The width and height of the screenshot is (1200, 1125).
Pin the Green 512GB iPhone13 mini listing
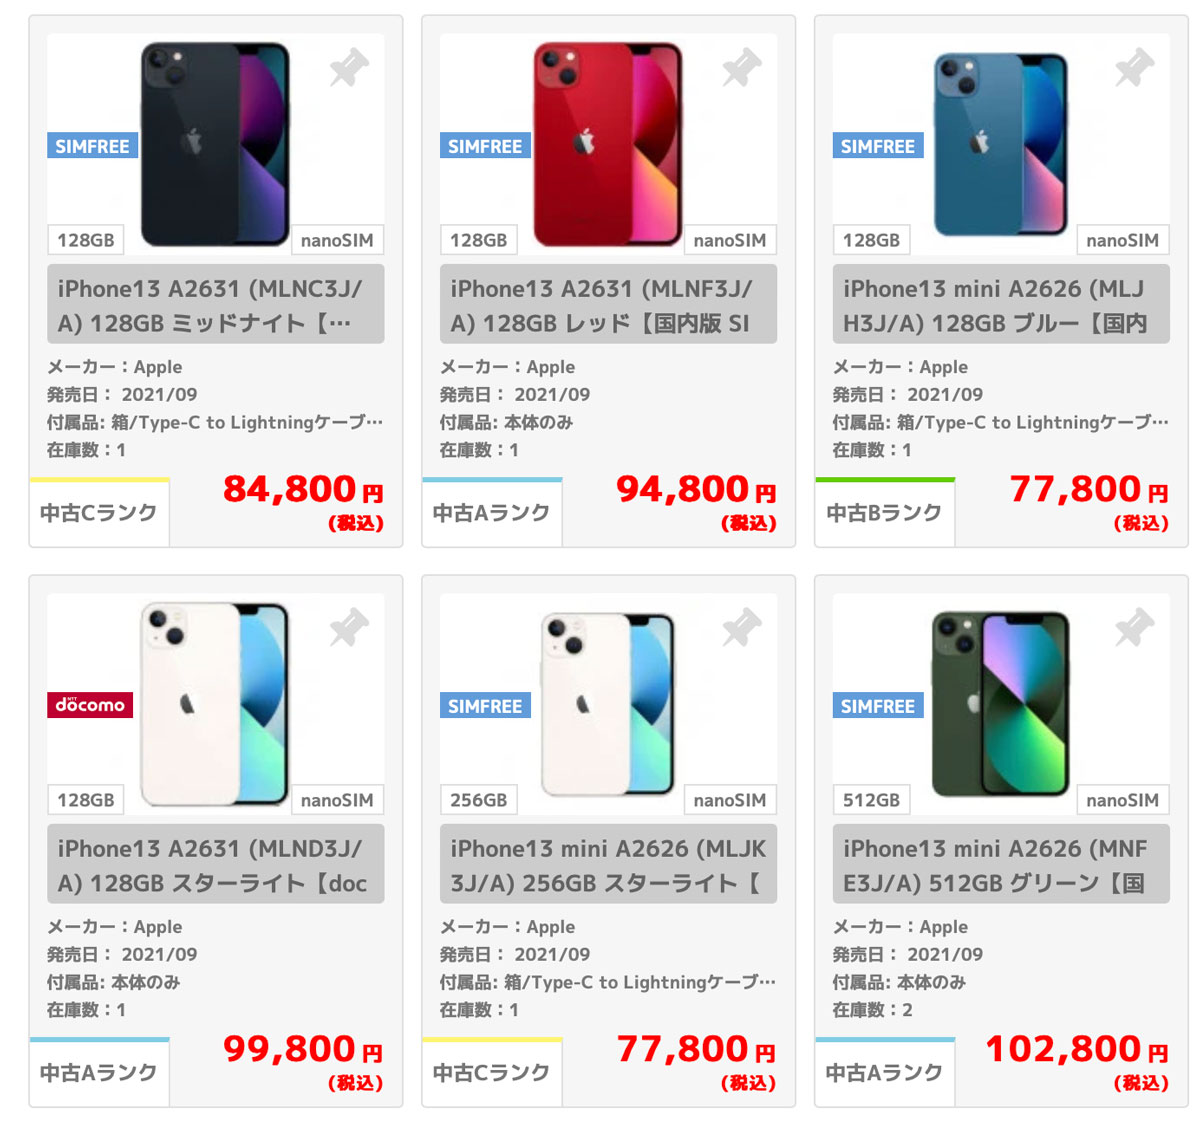[x=1135, y=628]
